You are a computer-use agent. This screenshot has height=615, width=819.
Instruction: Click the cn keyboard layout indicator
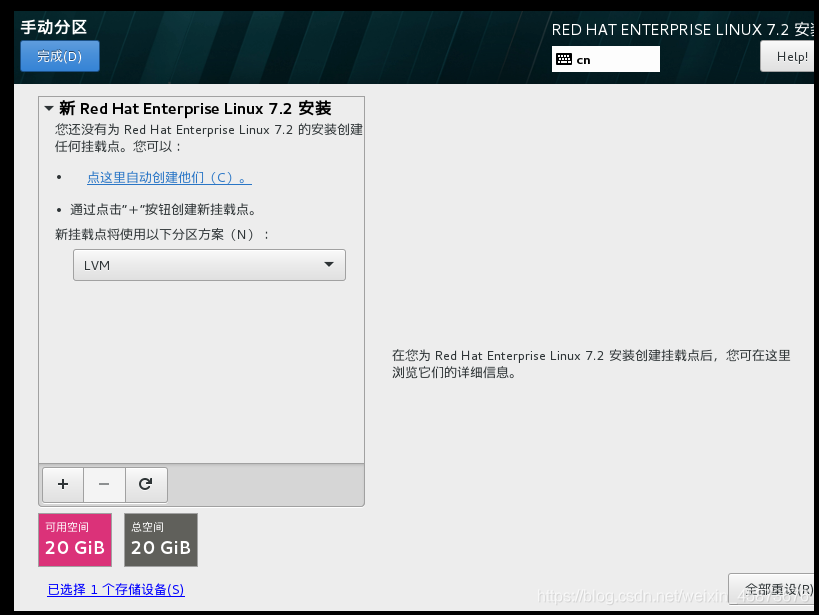tap(605, 59)
